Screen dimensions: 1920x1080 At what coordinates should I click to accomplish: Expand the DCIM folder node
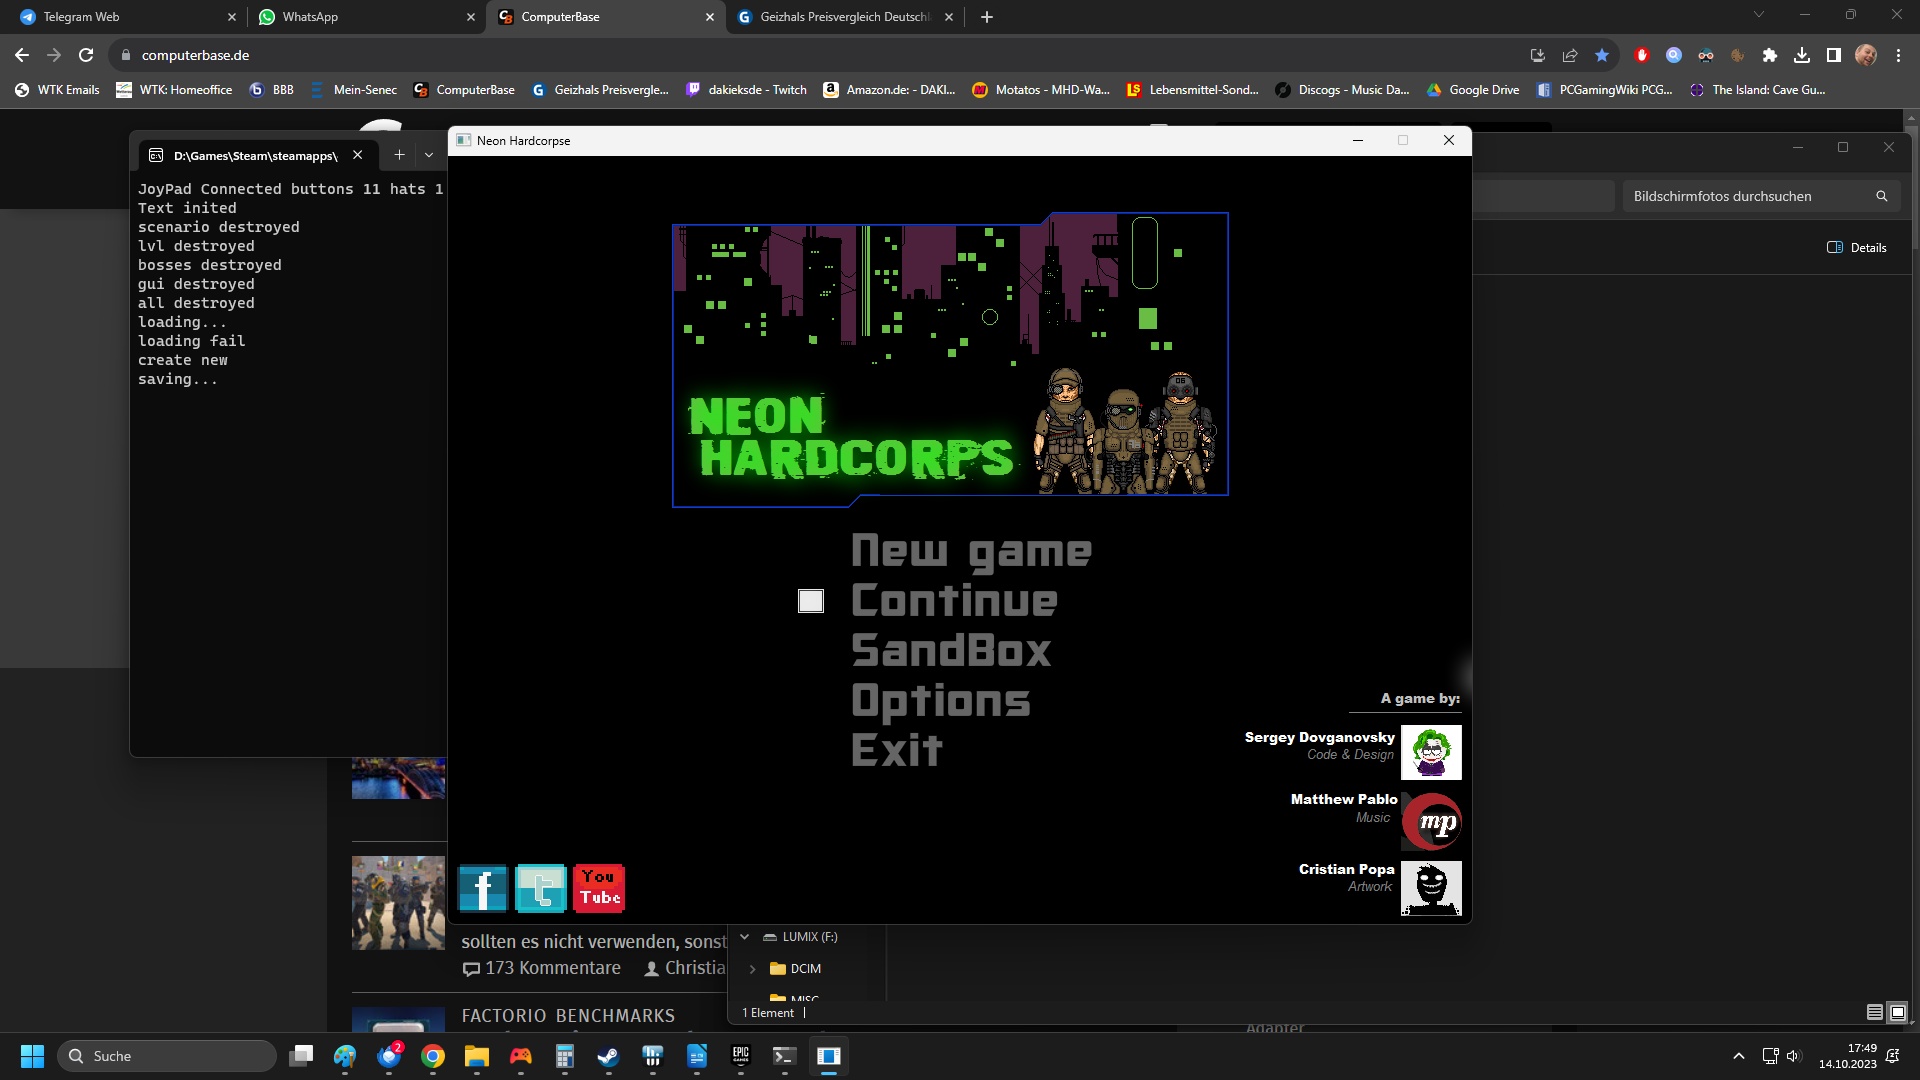[x=753, y=969]
